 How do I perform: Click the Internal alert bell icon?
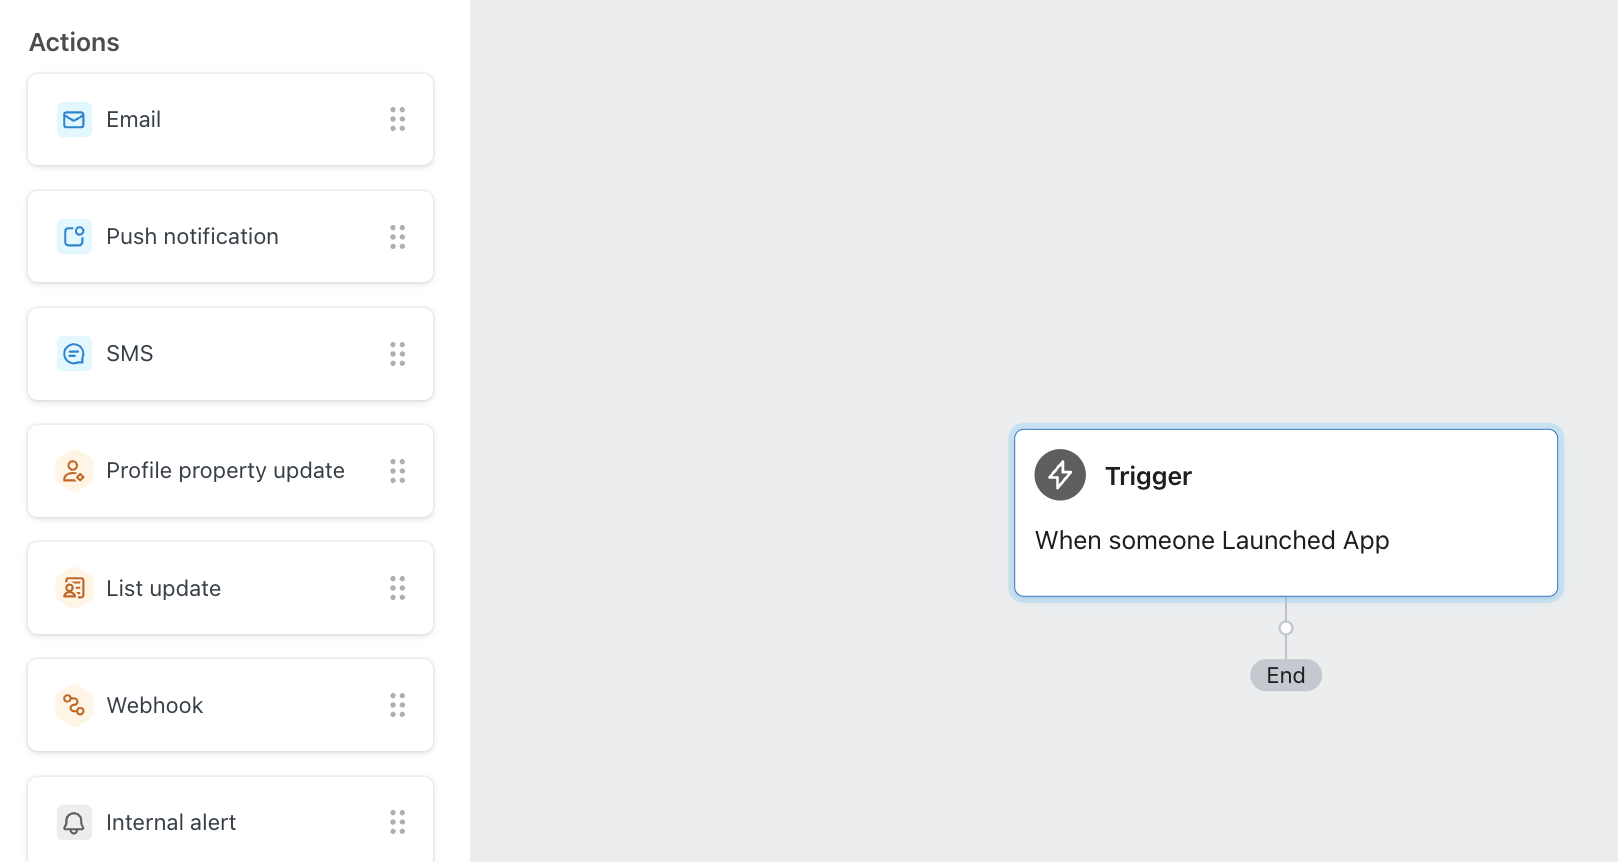(74, 822)
